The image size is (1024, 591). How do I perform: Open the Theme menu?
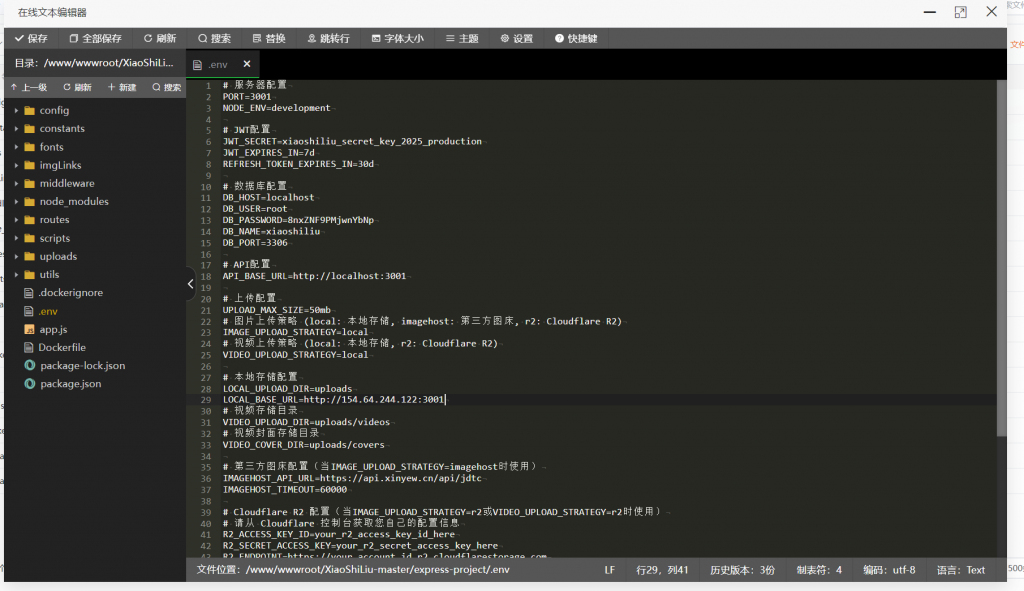(x=462, y=38)
